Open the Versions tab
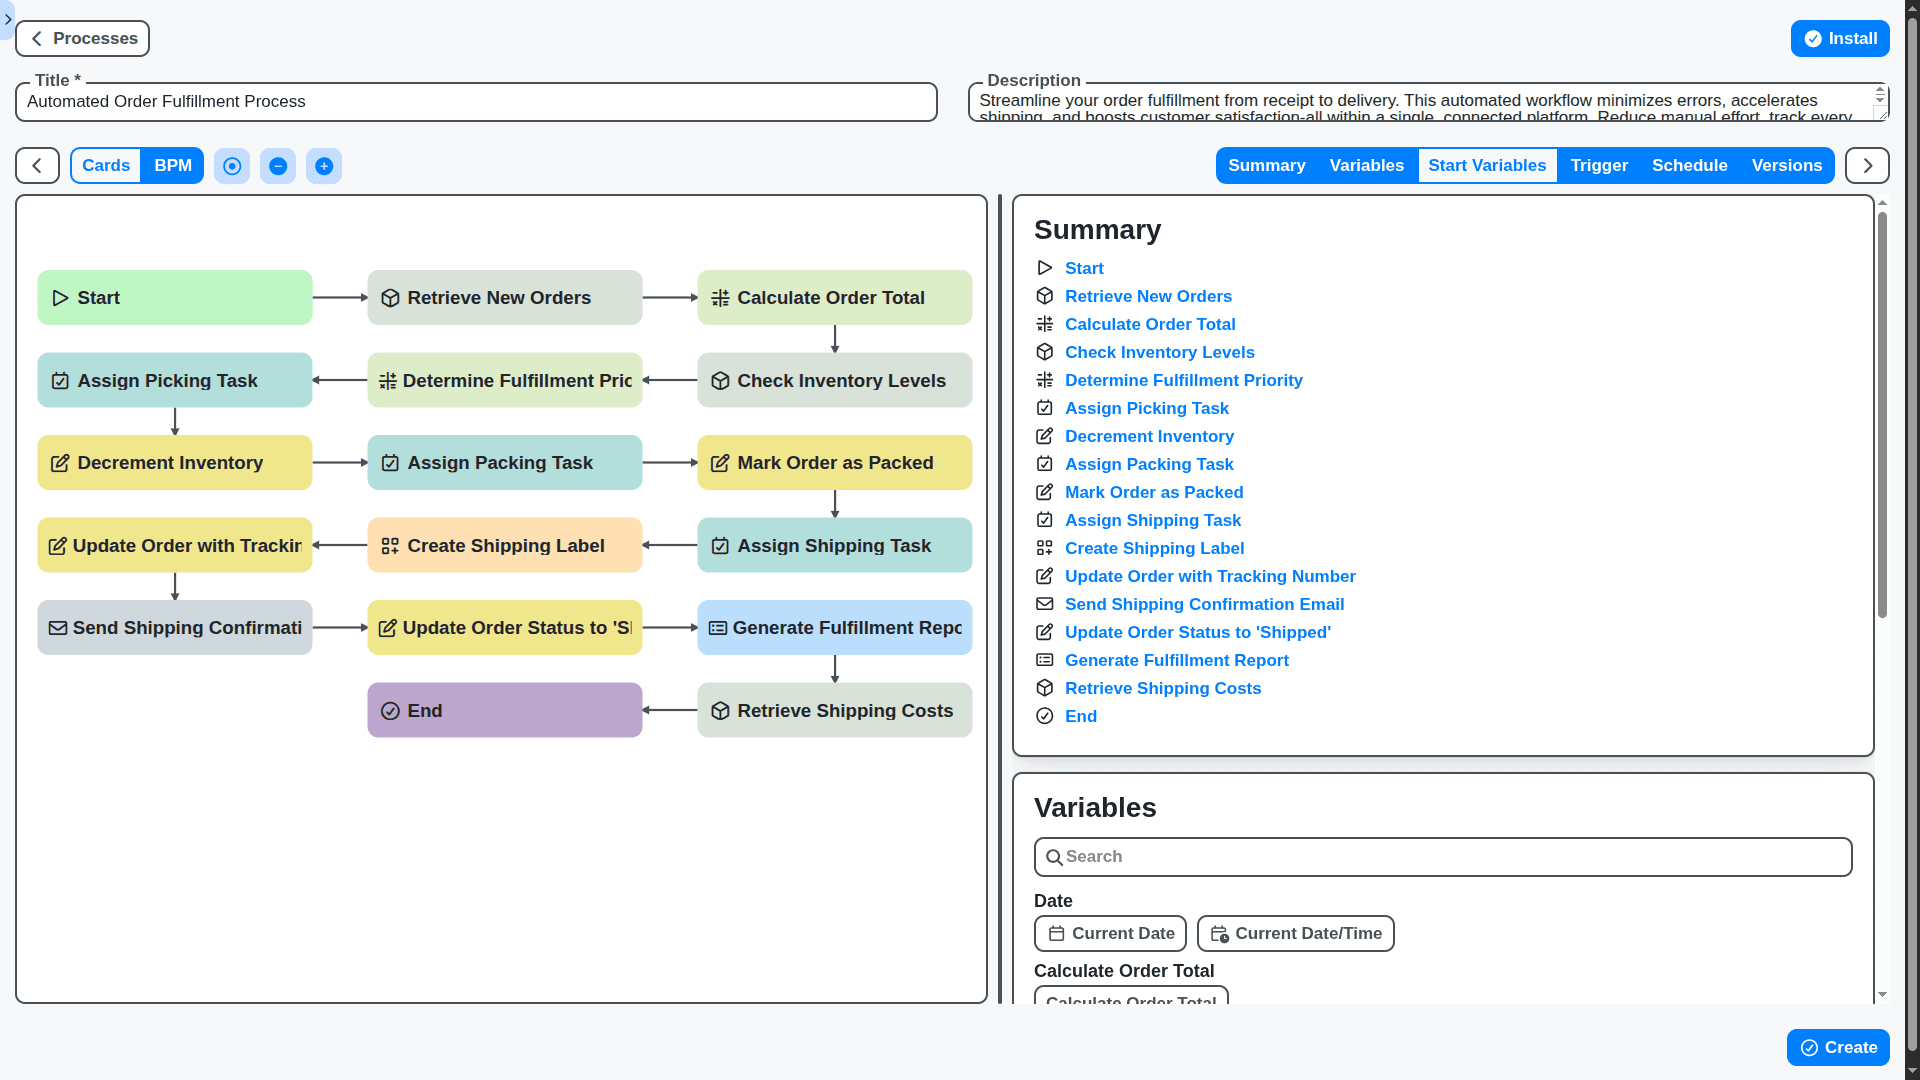Screen dimensions: 1920x1080 click(1787, 165)
